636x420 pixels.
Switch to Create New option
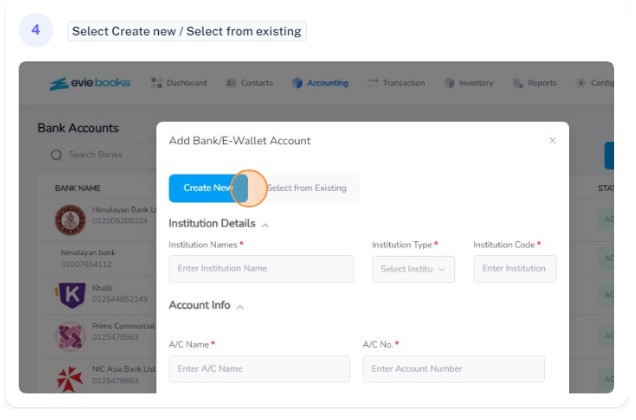tap(208, 188)
